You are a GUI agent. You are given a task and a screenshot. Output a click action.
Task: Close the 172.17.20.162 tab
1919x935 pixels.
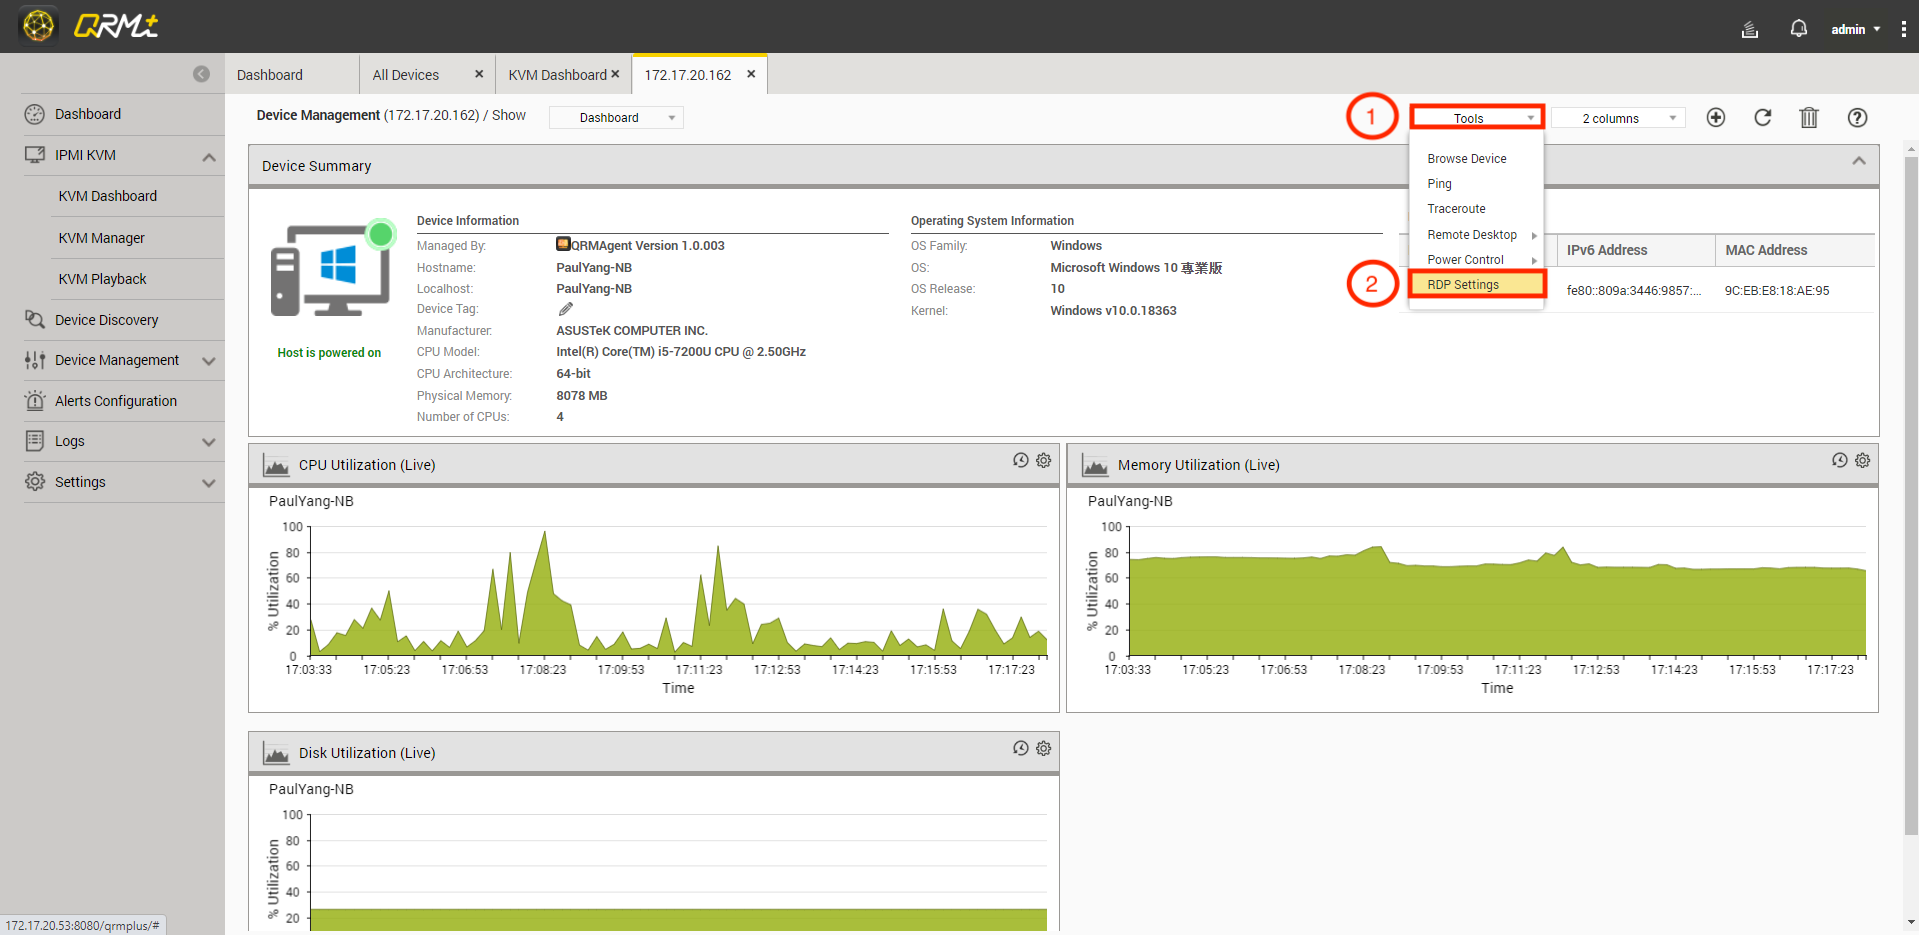(751, 74)
